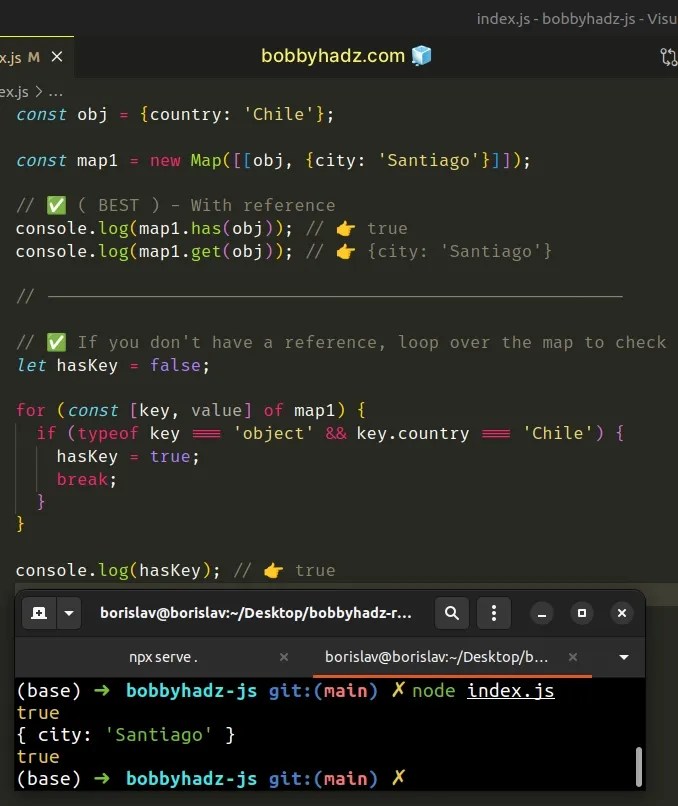Screen dimensions: 678x806
Task: Click the 'Santiago' string in map1 line
Action: 428,160
